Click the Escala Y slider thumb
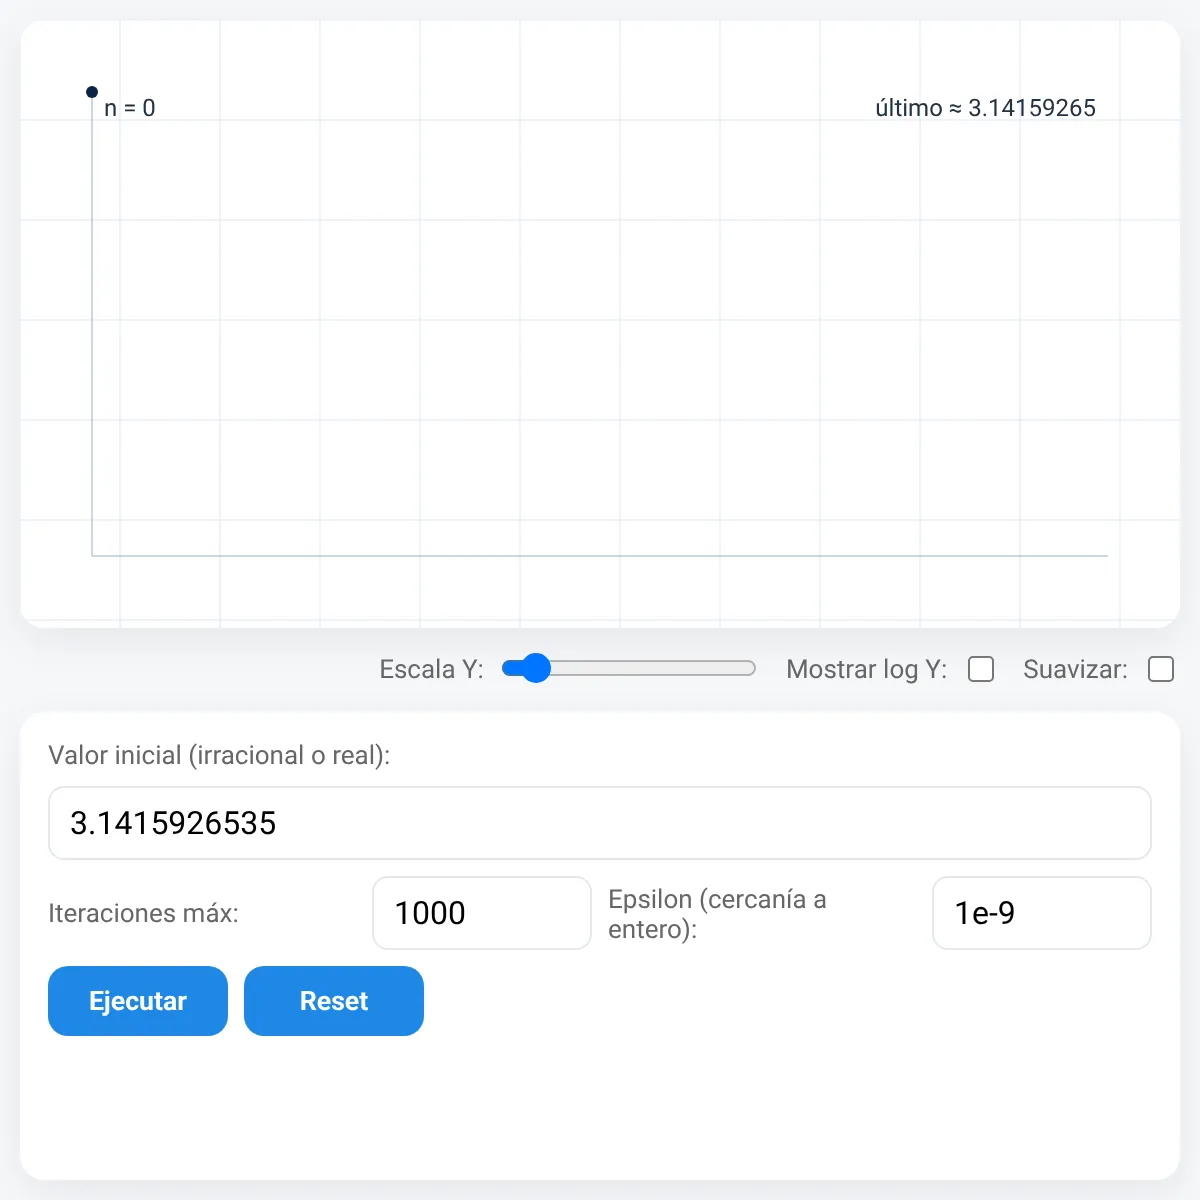Viewport: 1200px width, 1200px height. 536,668
